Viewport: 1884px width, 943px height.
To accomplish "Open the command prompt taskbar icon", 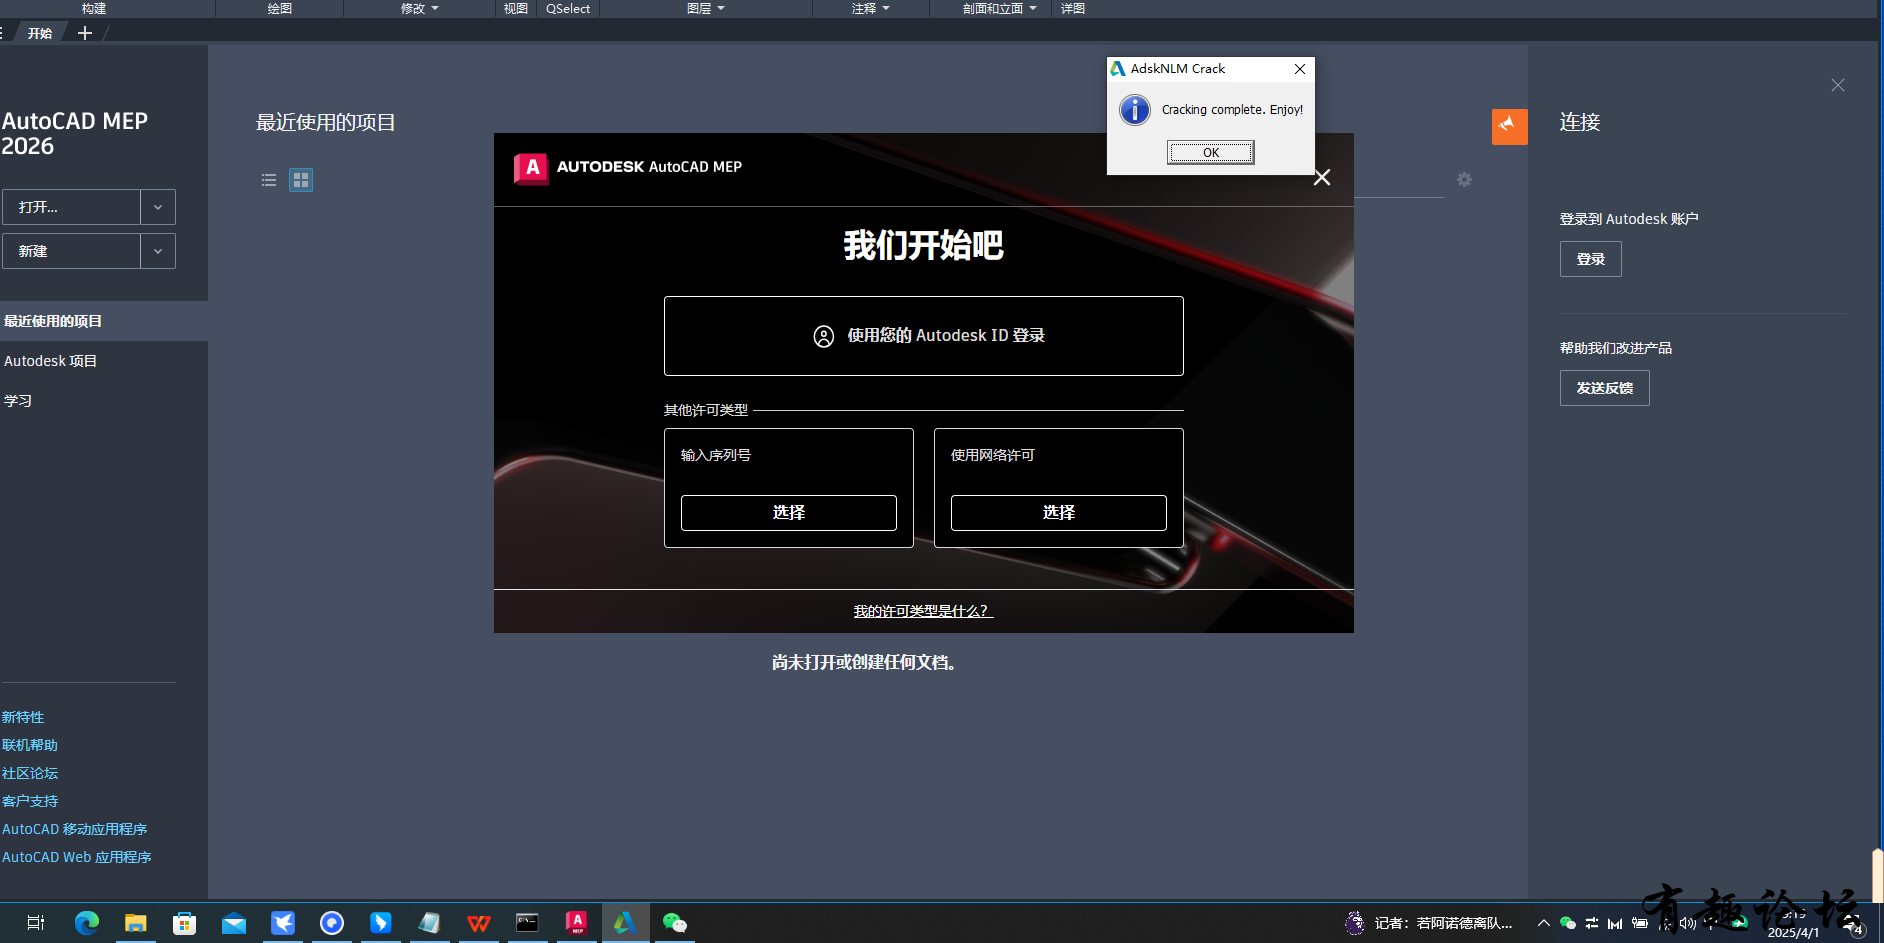I will [527, 923].
